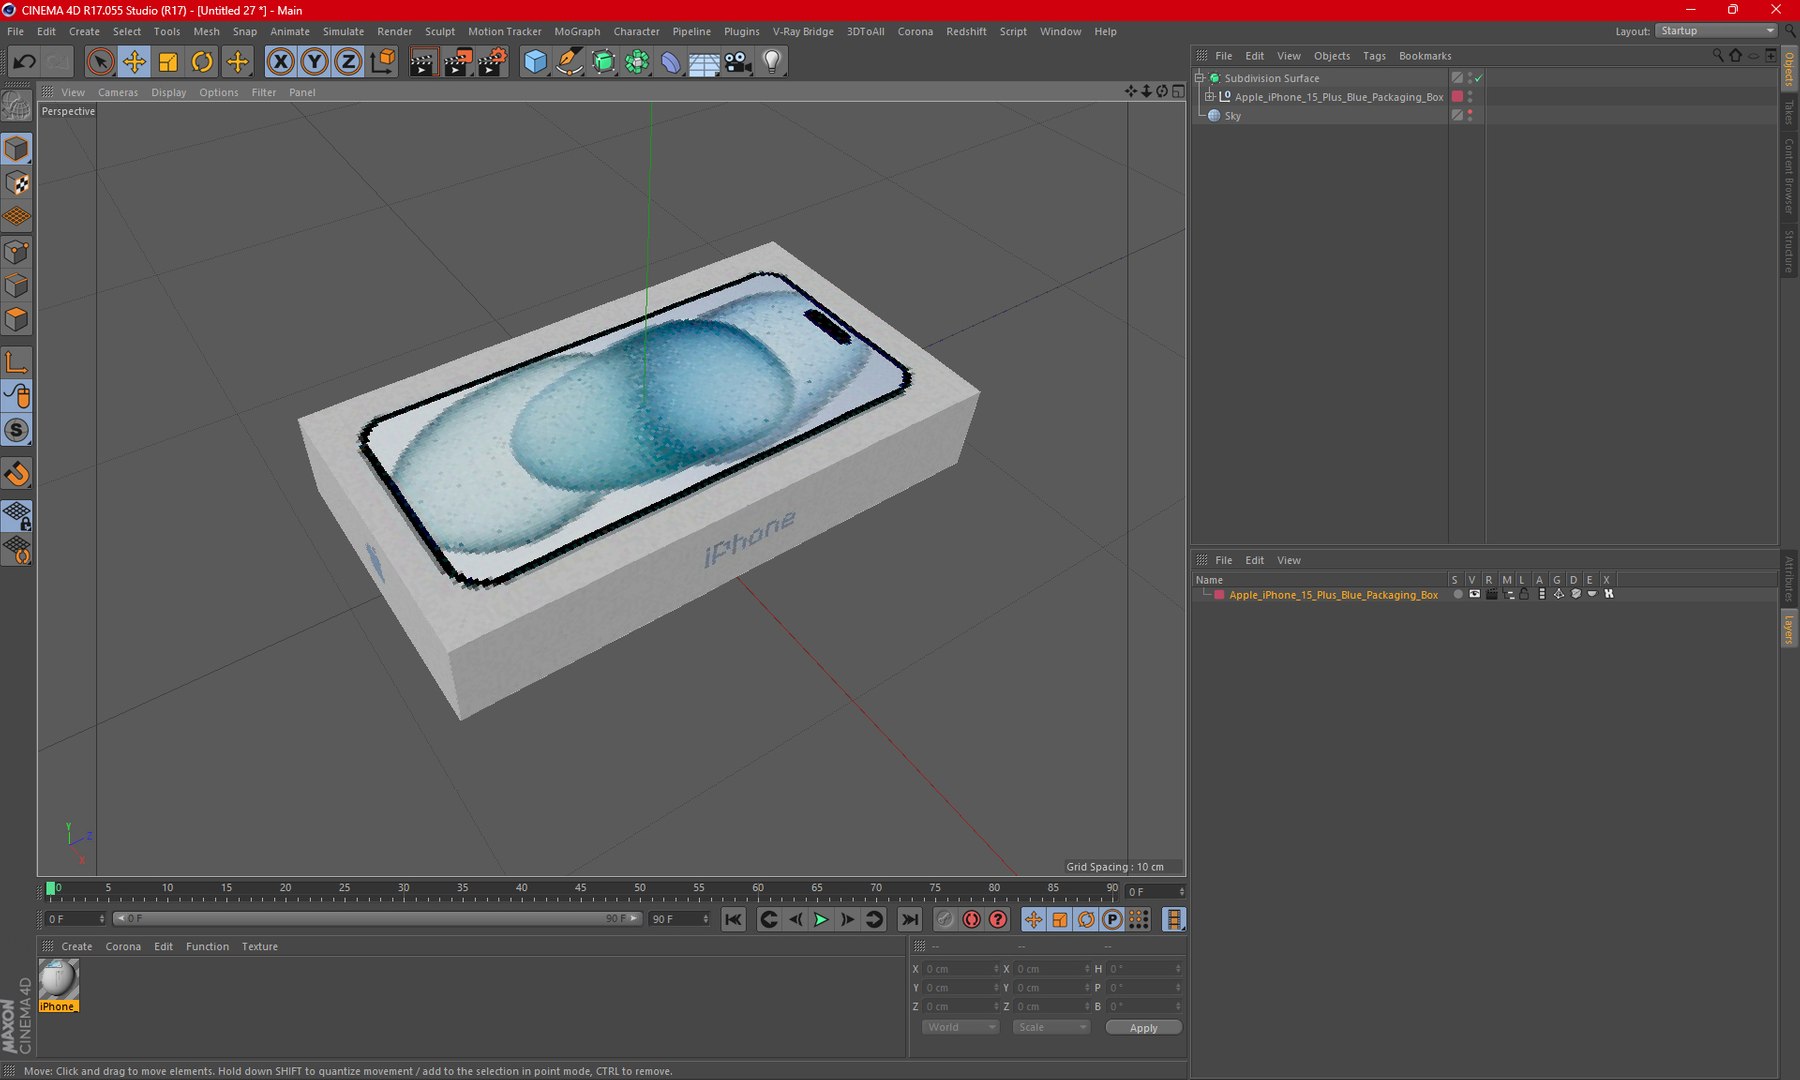
Task: Render the active view with the clapperboard icon
Action: click(423, 62)
